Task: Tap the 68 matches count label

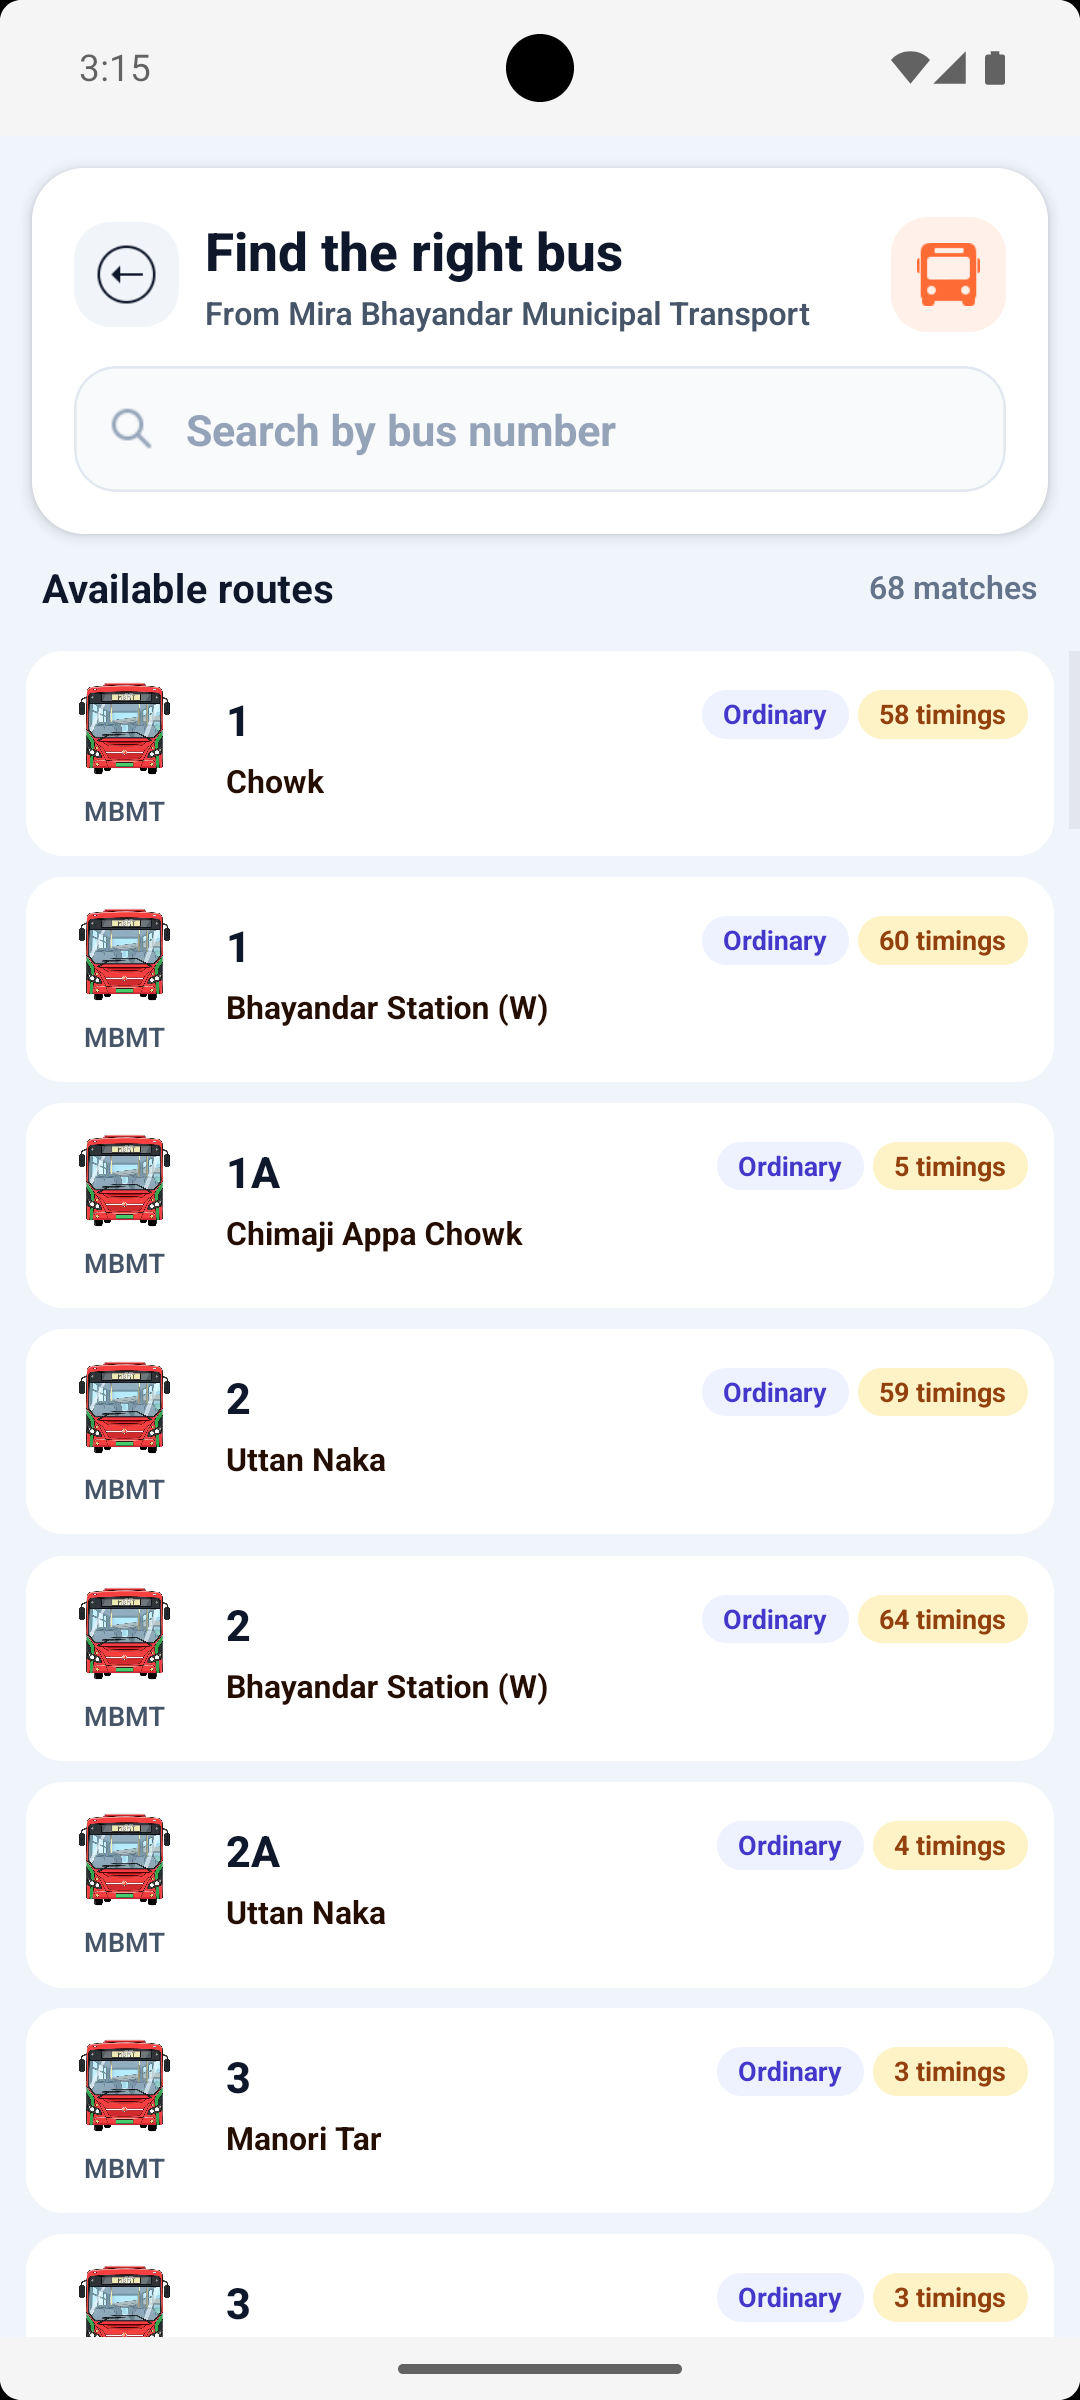Action: coord(952,588)
